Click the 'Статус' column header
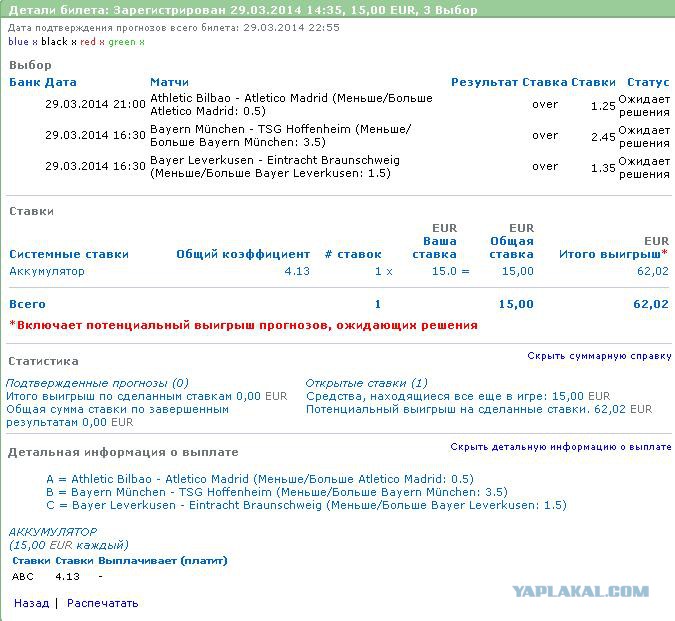This screenshot has width=675, height=621. (648, 82)
